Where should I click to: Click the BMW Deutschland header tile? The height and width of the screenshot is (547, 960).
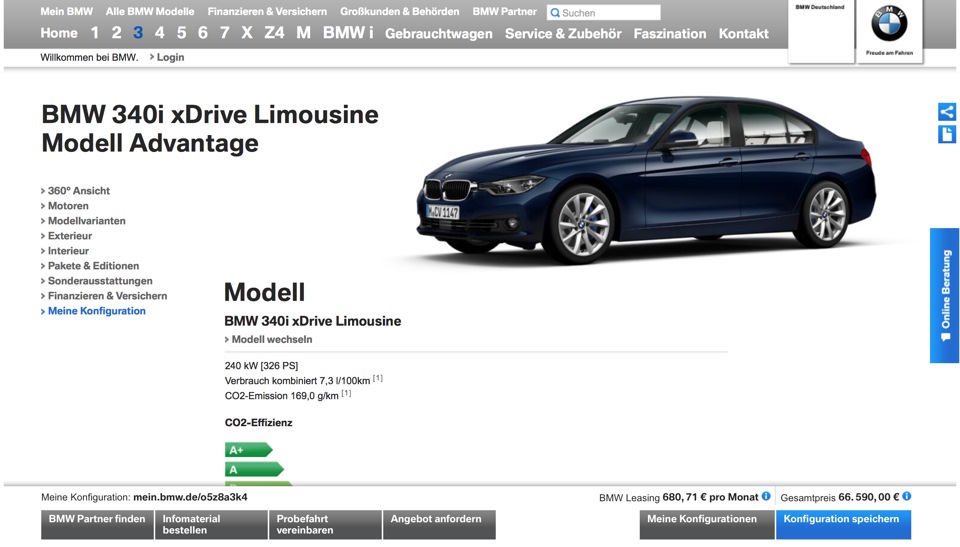pos(820,31)
